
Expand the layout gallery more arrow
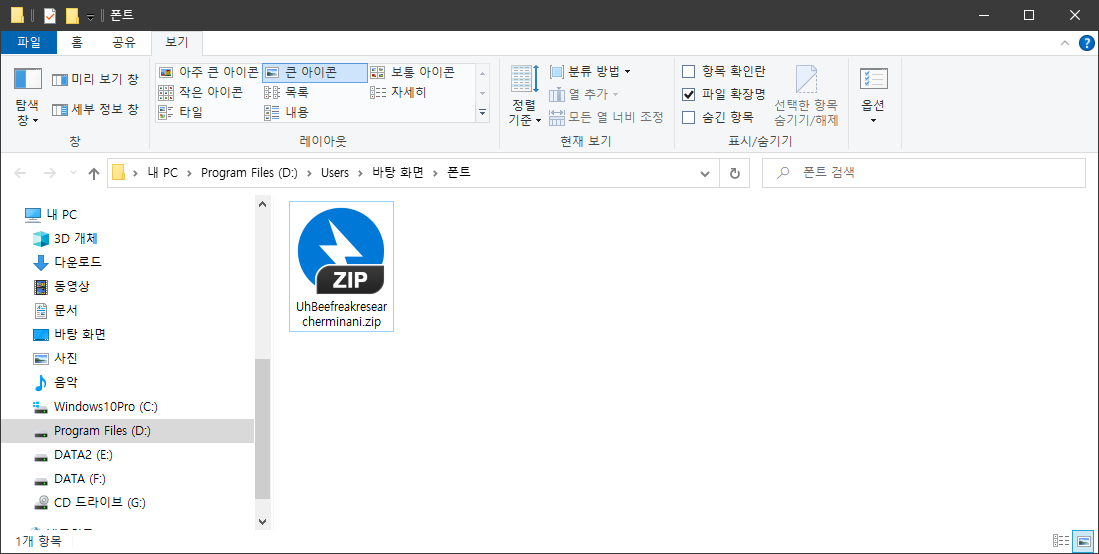(x=482, y=112)
